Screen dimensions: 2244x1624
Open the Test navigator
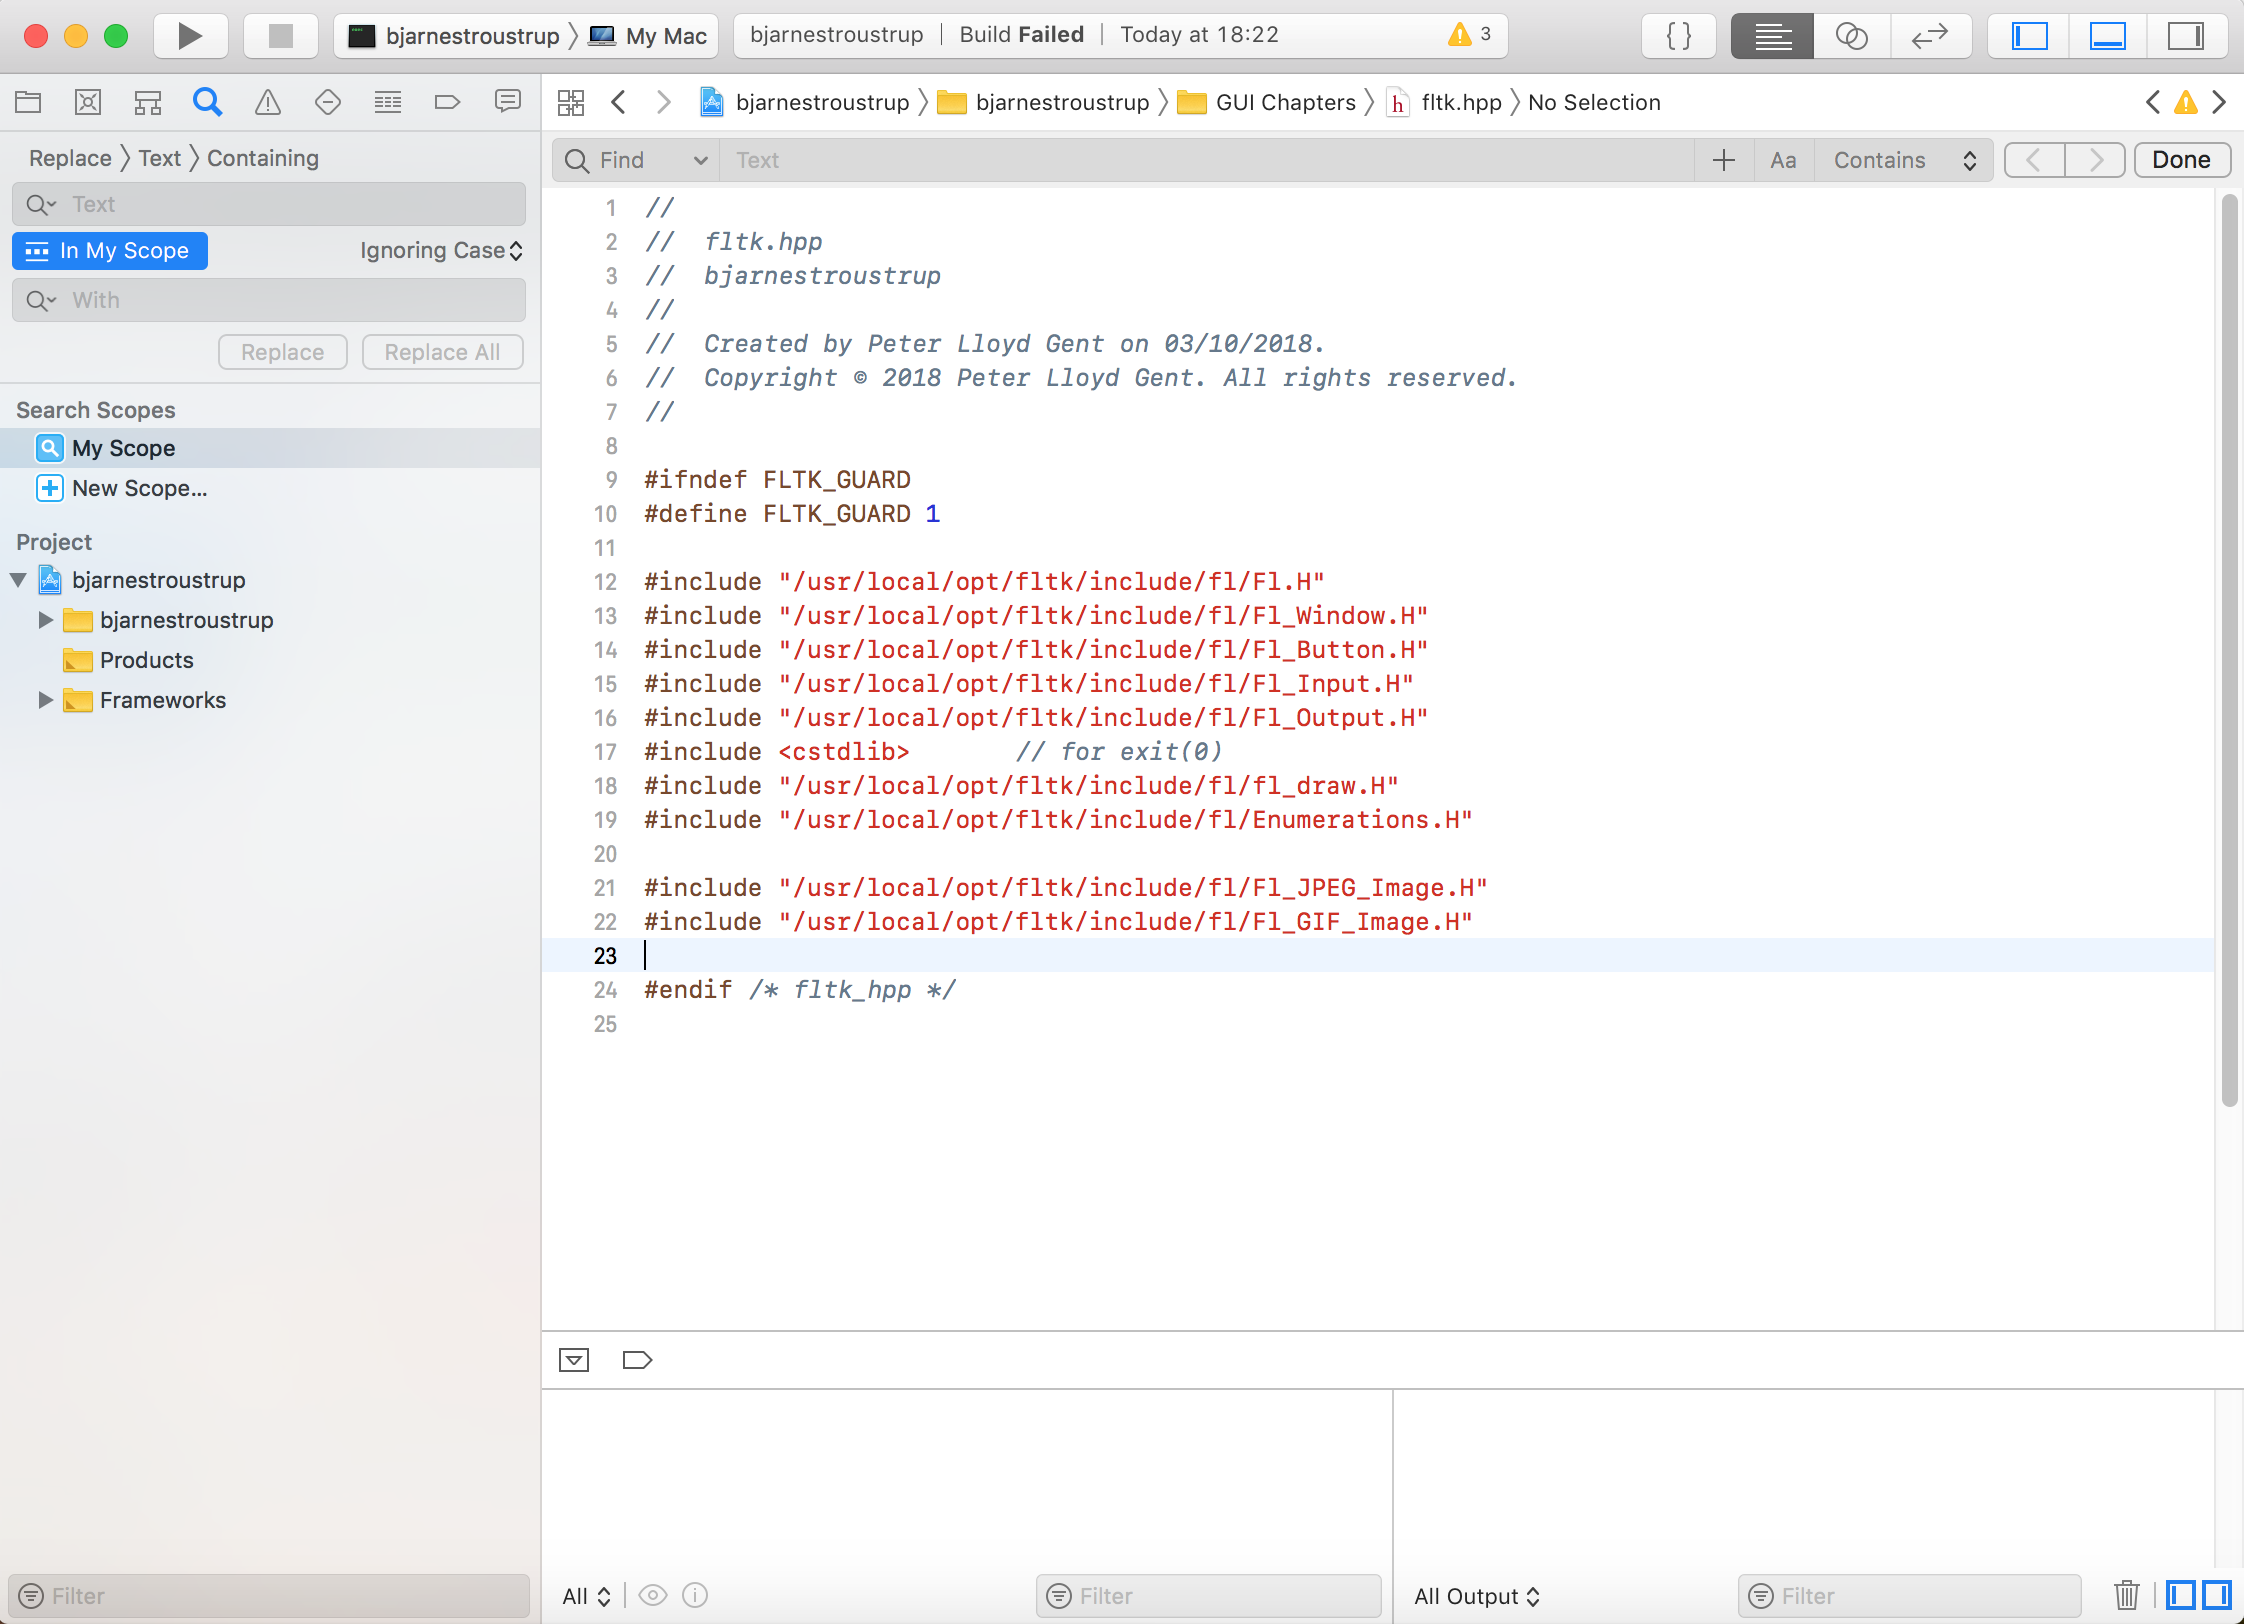[328, 102]
